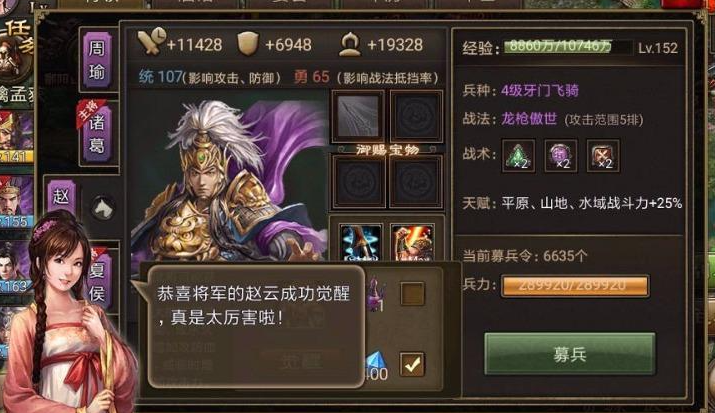Click the green experience progress bar
Viewport: 715px width, 413px height.
(568, 47)
